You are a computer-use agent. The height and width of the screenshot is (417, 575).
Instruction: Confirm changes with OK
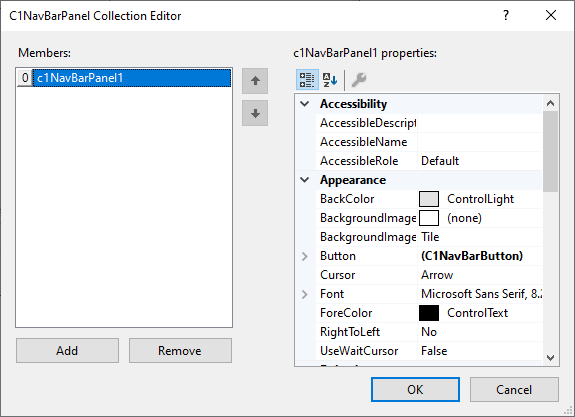pyautogui.click(x=415, y=389)
